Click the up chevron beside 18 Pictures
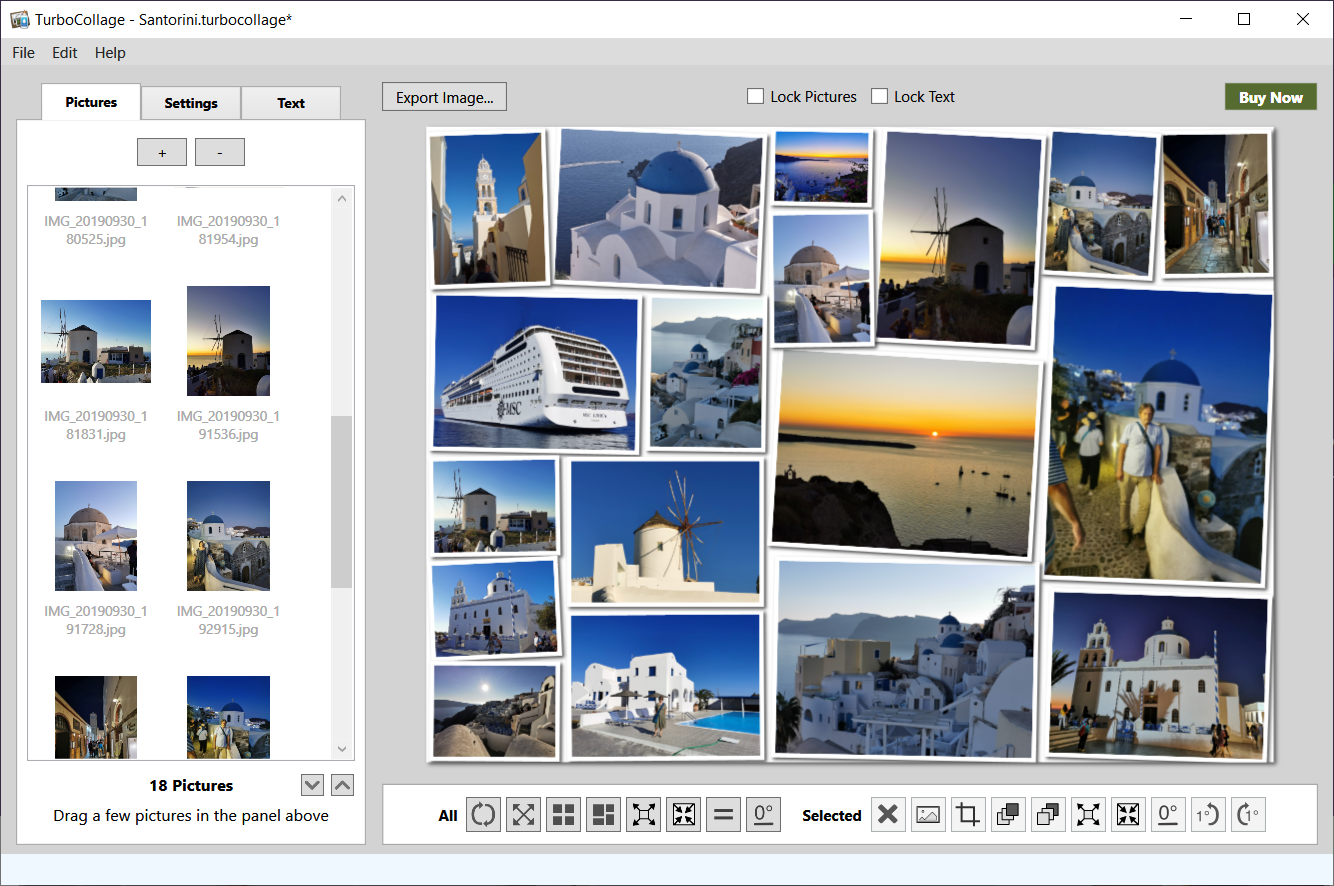1334x886 pixels. pos(342,785)
